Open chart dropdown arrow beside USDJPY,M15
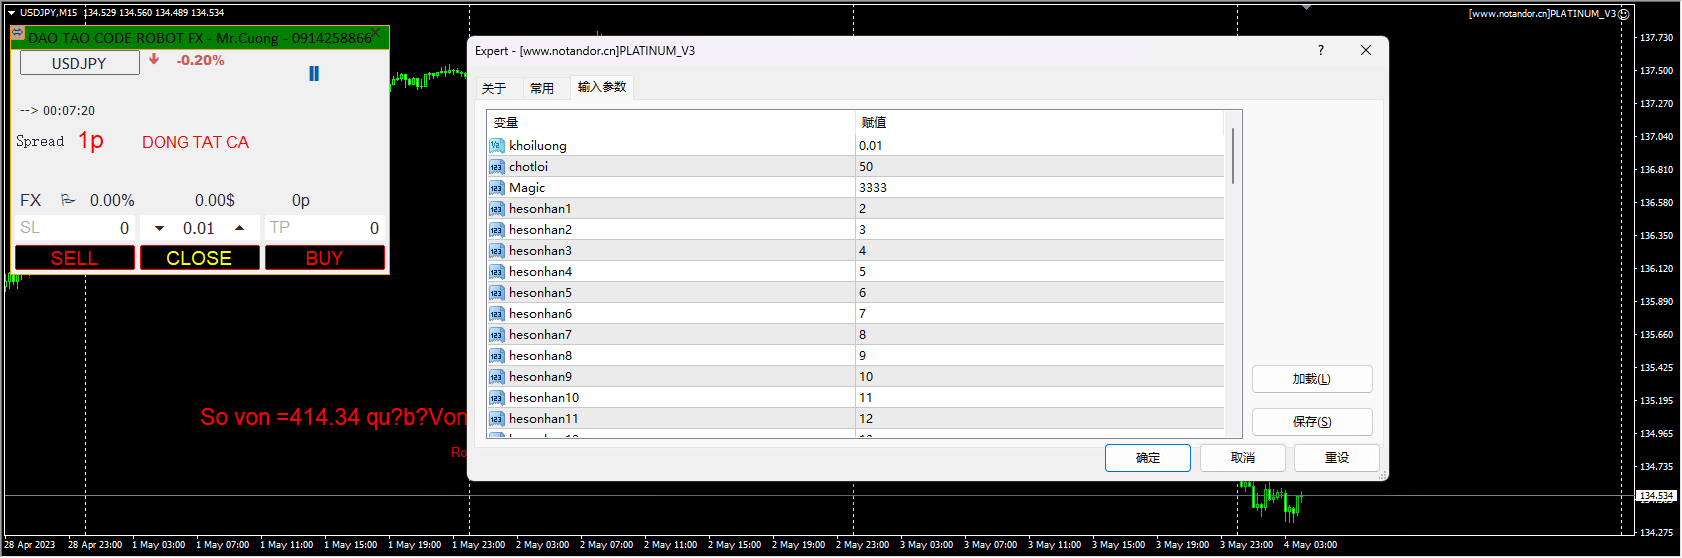Screen dimensions: 1682x558 (11, 13)
